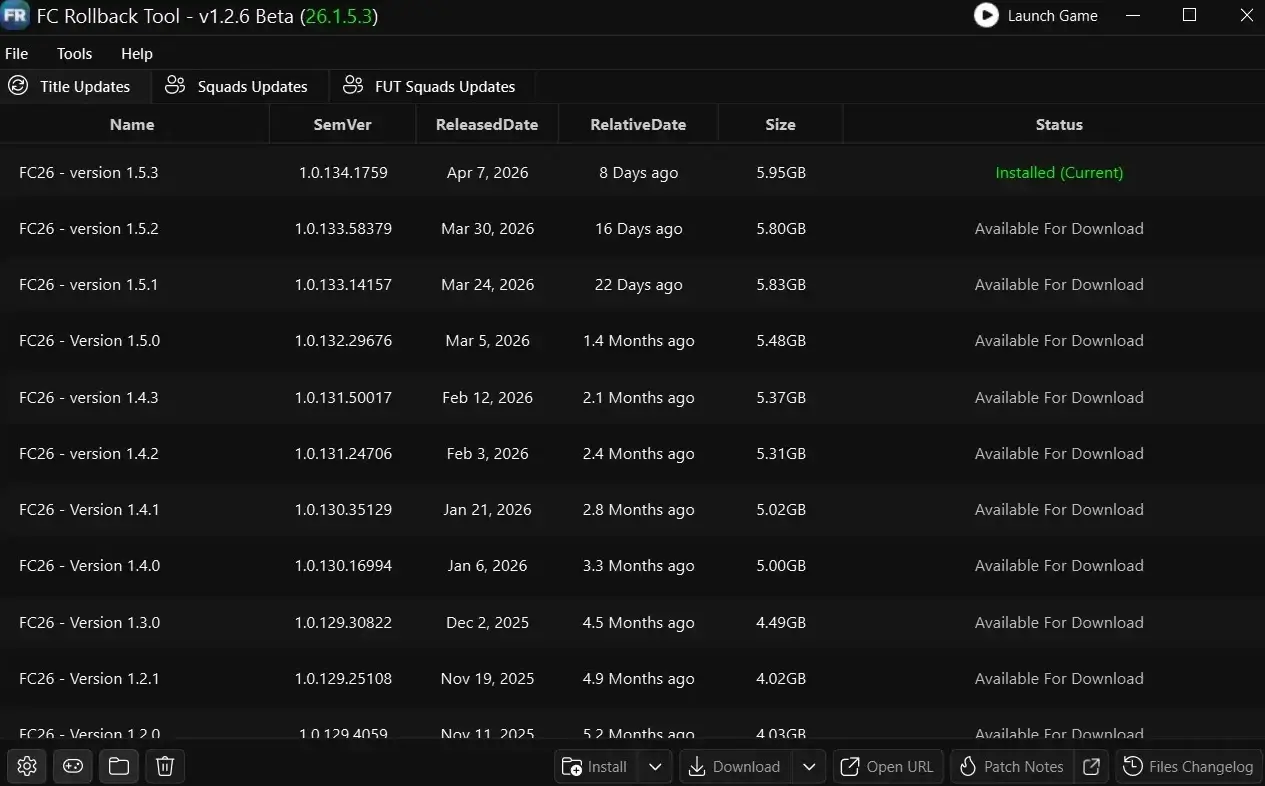Open the Tools menu
This screenshot has height=786, width=1265.
tap(74, 53)
